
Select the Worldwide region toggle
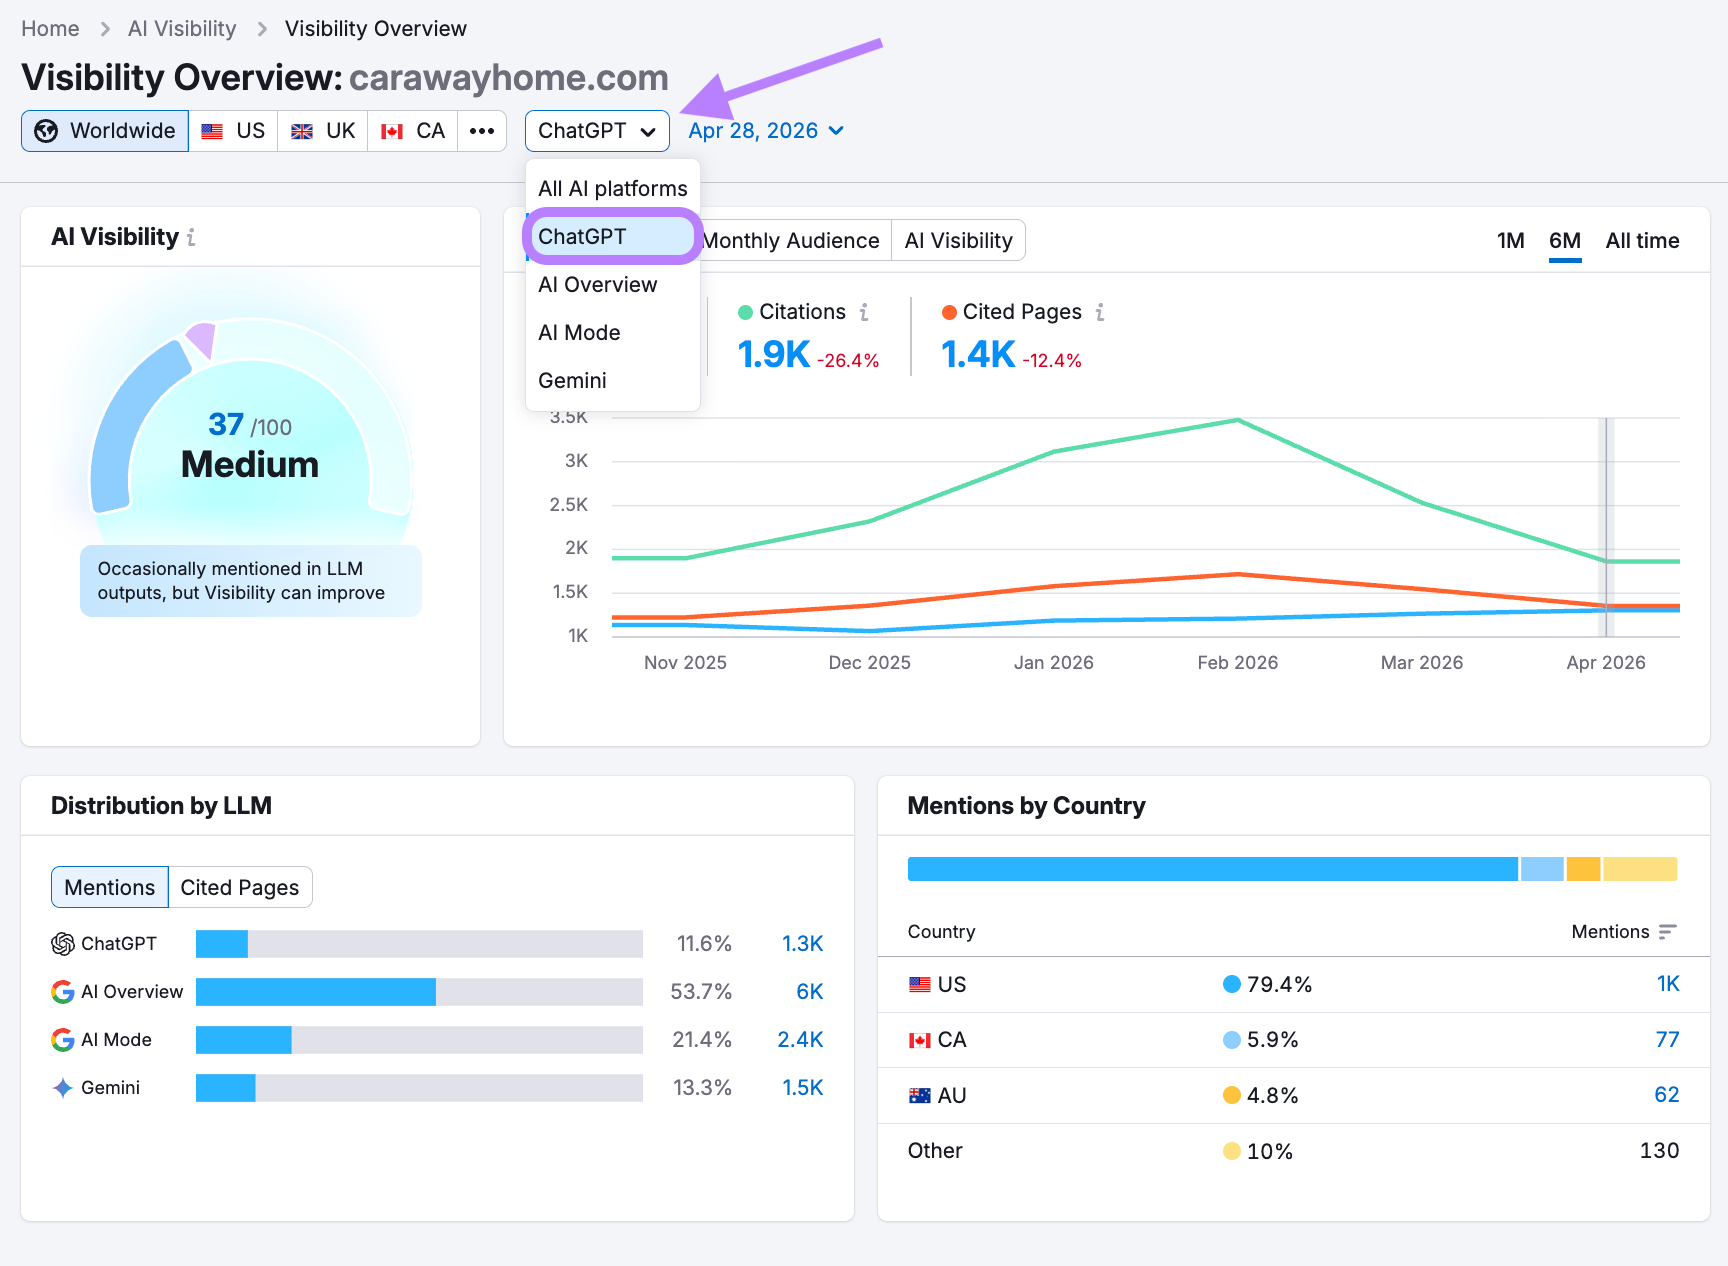105,131
